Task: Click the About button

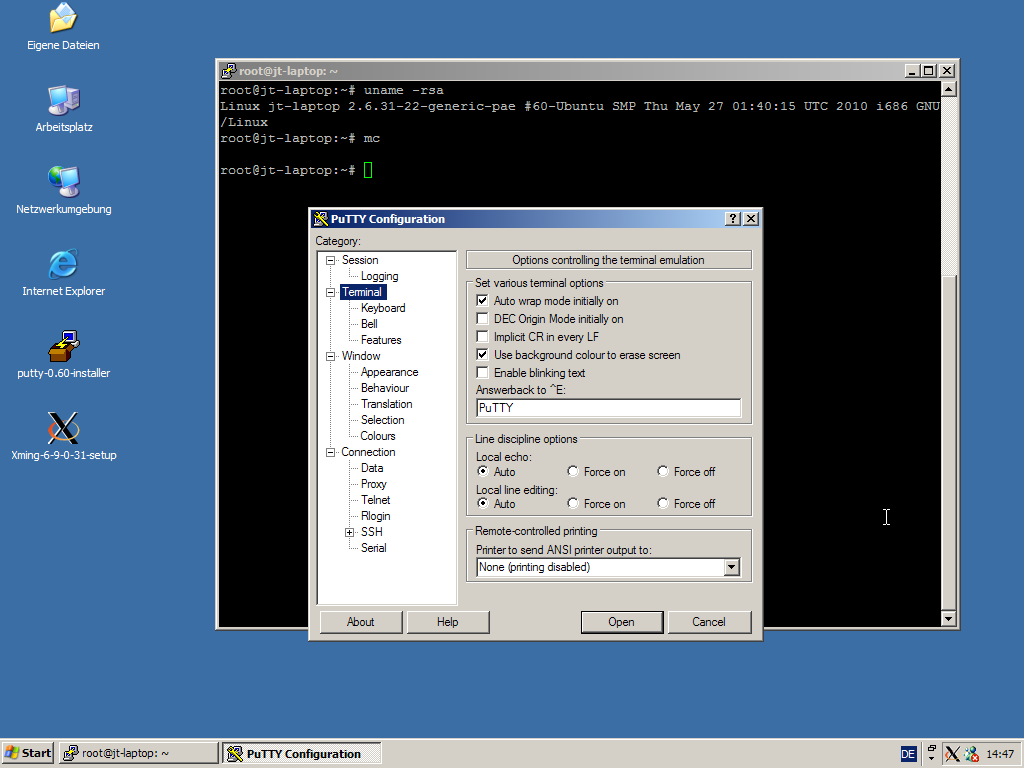Action: coord(360,621)
